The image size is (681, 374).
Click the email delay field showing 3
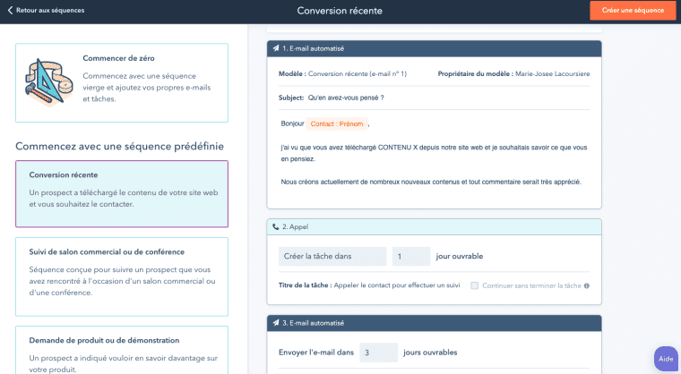coord(378,352)
